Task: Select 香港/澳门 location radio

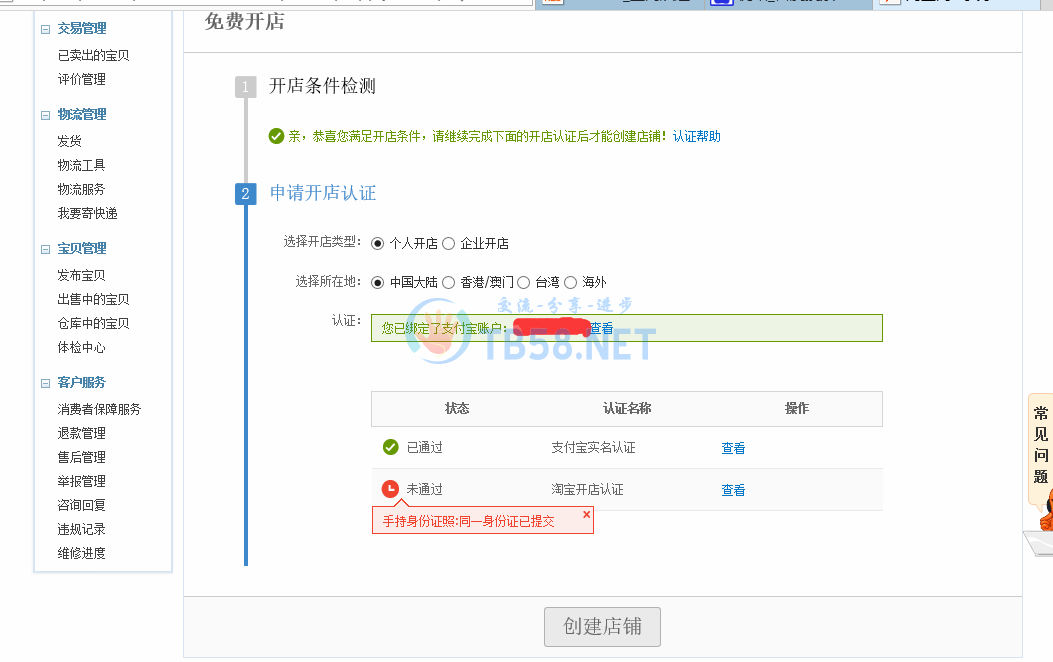Action: (449, 283)
